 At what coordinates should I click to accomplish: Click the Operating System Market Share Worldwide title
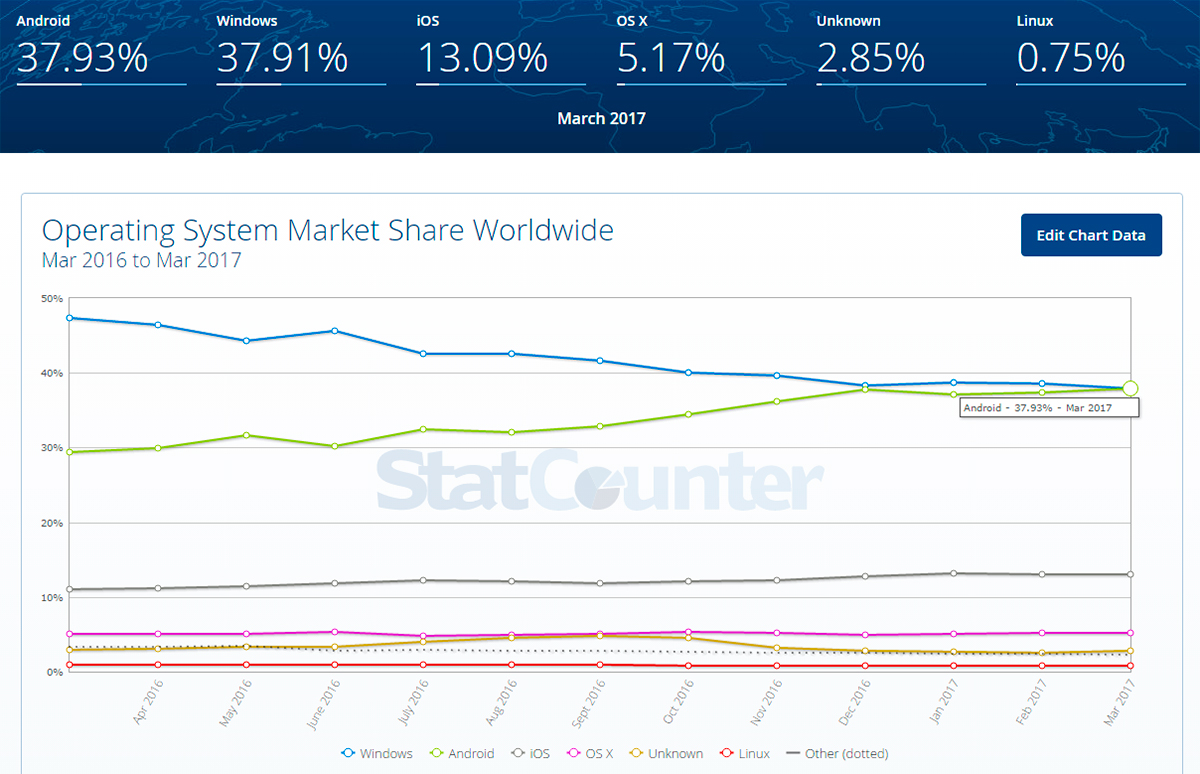pos(327,231)
